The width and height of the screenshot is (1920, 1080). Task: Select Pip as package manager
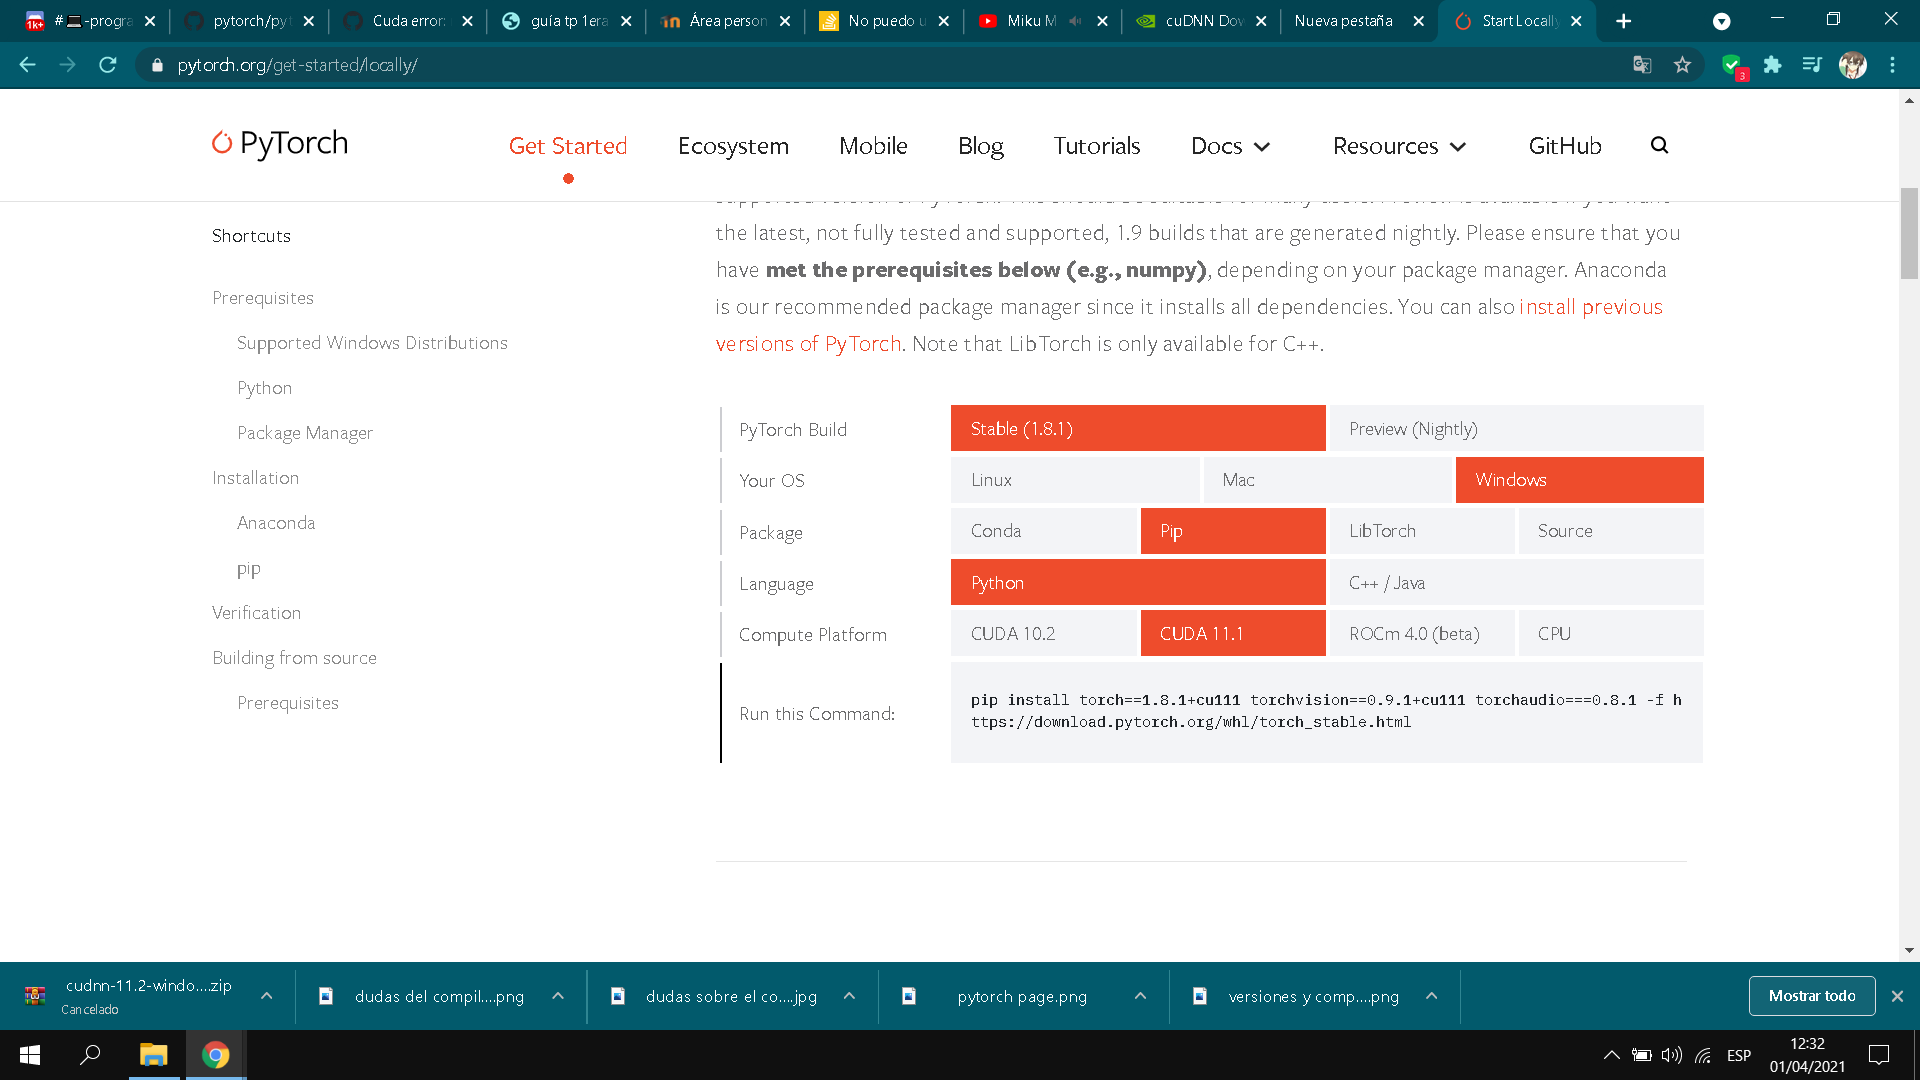(1232, 530)
